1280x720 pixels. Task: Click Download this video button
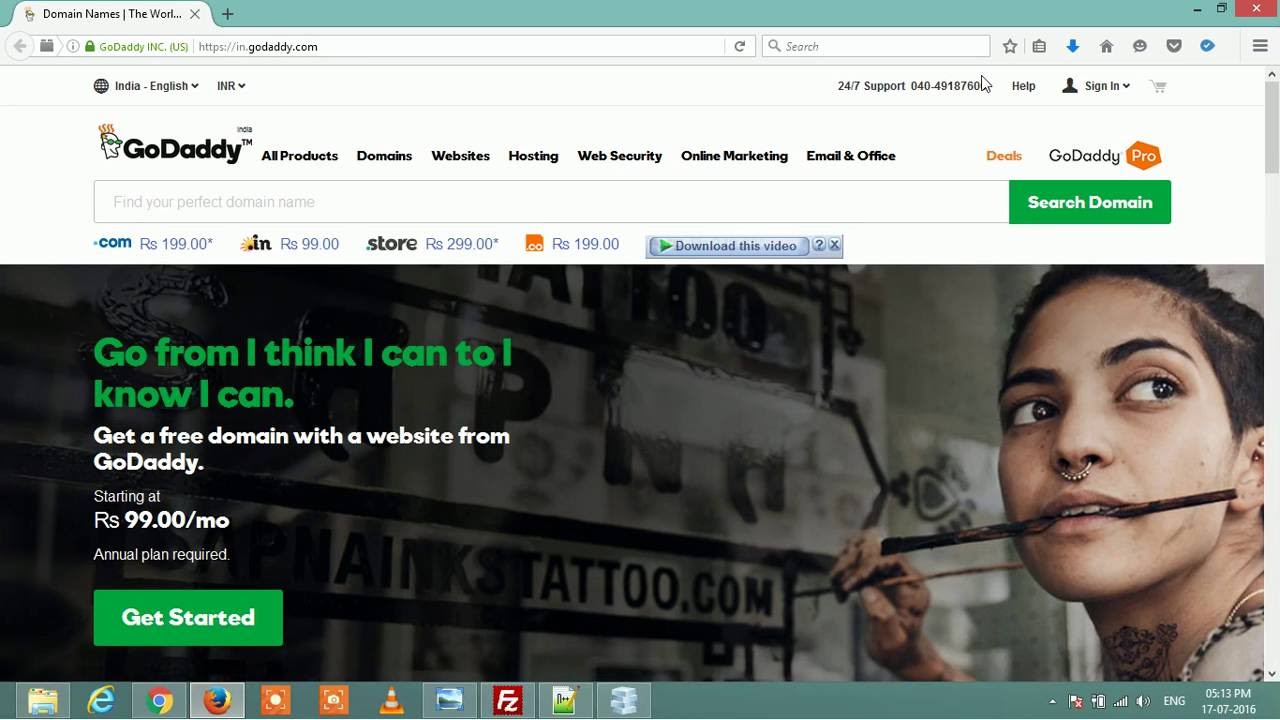[x=728, y=246]
